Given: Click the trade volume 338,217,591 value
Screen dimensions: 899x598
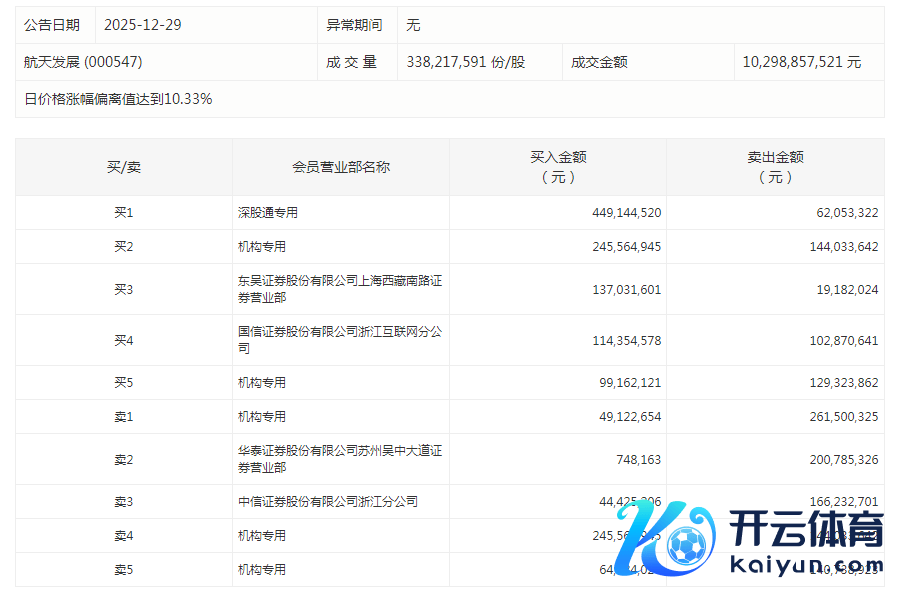Looking at the screenshot, I should pyautogui.click(x=465, y=62).
